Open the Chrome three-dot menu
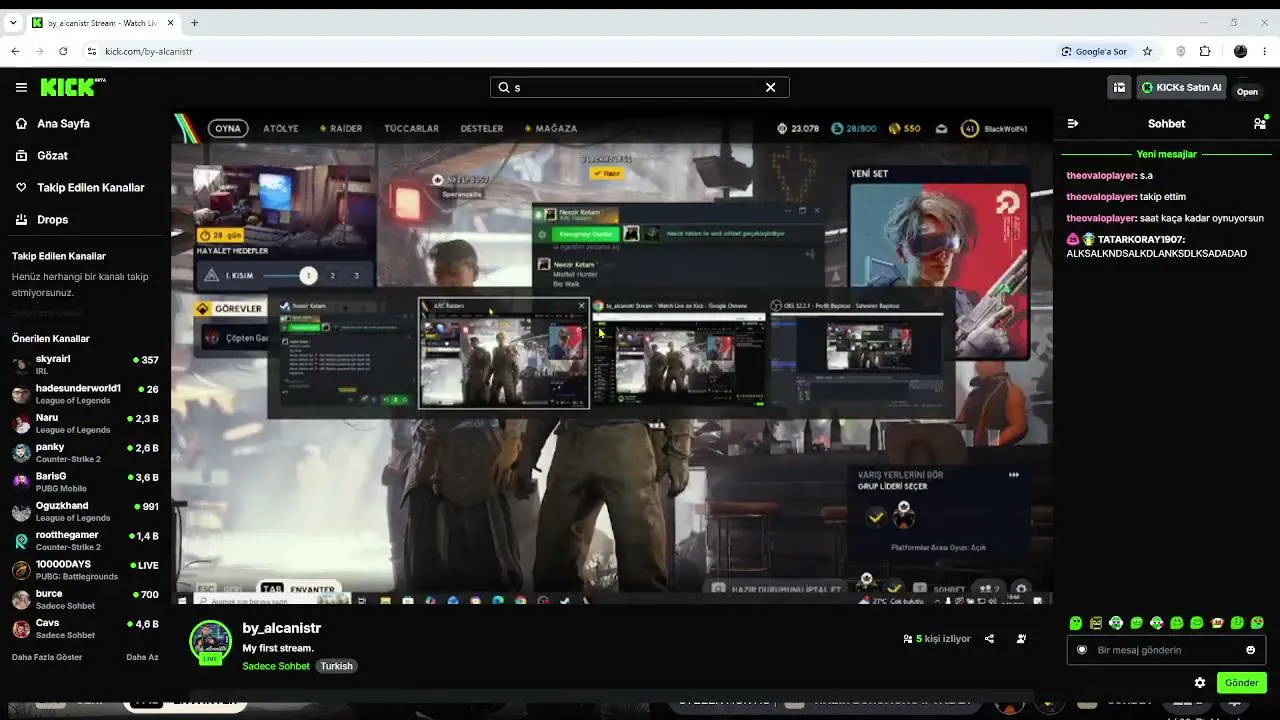The image size is (1280, 720). tap(1265, 51)
